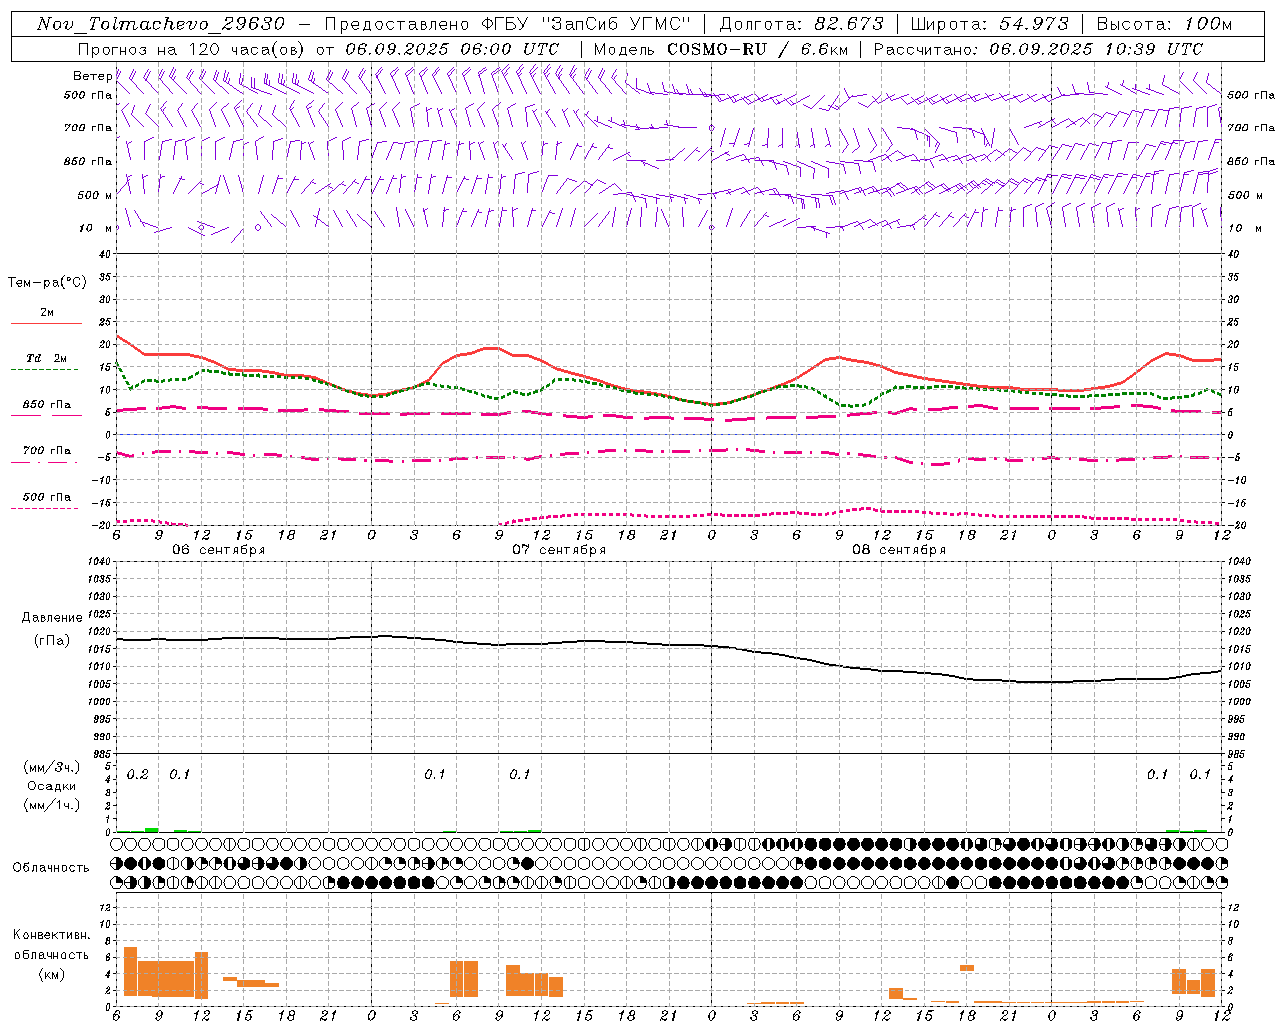The image size is (1280, 1024).
Task: Click the Осадки panel label
Action: (x=51, y=786)
